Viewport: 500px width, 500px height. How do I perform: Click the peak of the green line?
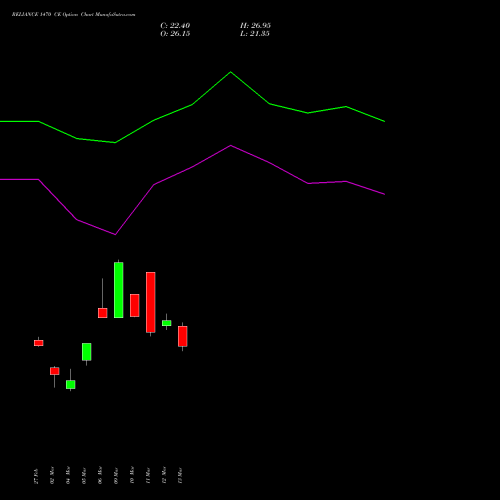coord(231,72)
